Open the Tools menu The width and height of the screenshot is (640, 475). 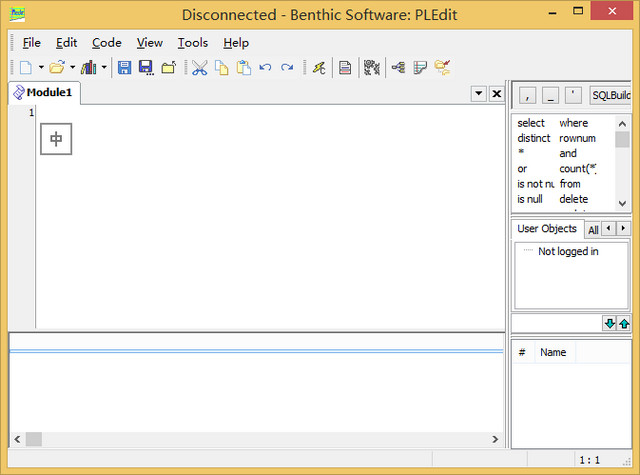point(193,43)
